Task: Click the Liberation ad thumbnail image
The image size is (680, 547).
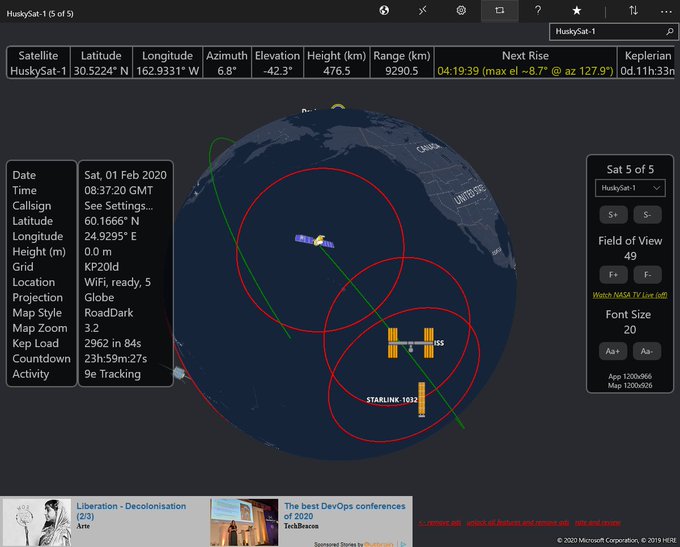Action: (37, 522)
